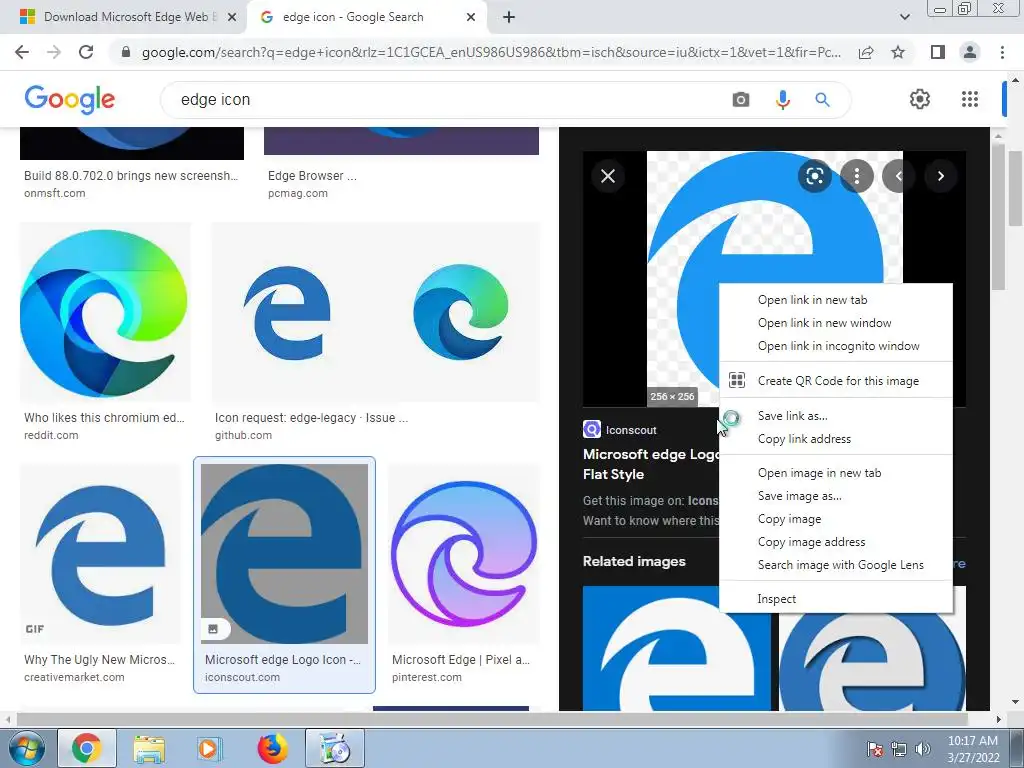Open a new browser tab
1024x768 pixels.
(x=509, y=17)
